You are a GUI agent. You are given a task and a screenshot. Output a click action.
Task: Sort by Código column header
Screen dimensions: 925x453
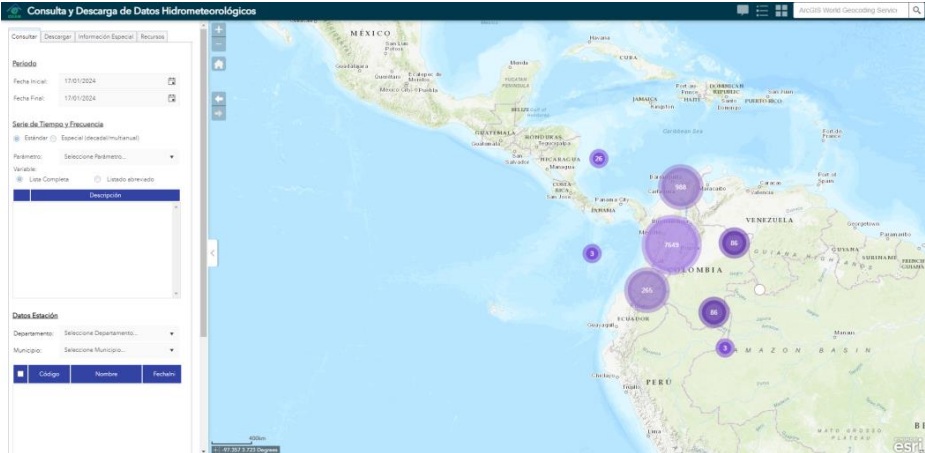pyautogui.click(x=49, y=374)
